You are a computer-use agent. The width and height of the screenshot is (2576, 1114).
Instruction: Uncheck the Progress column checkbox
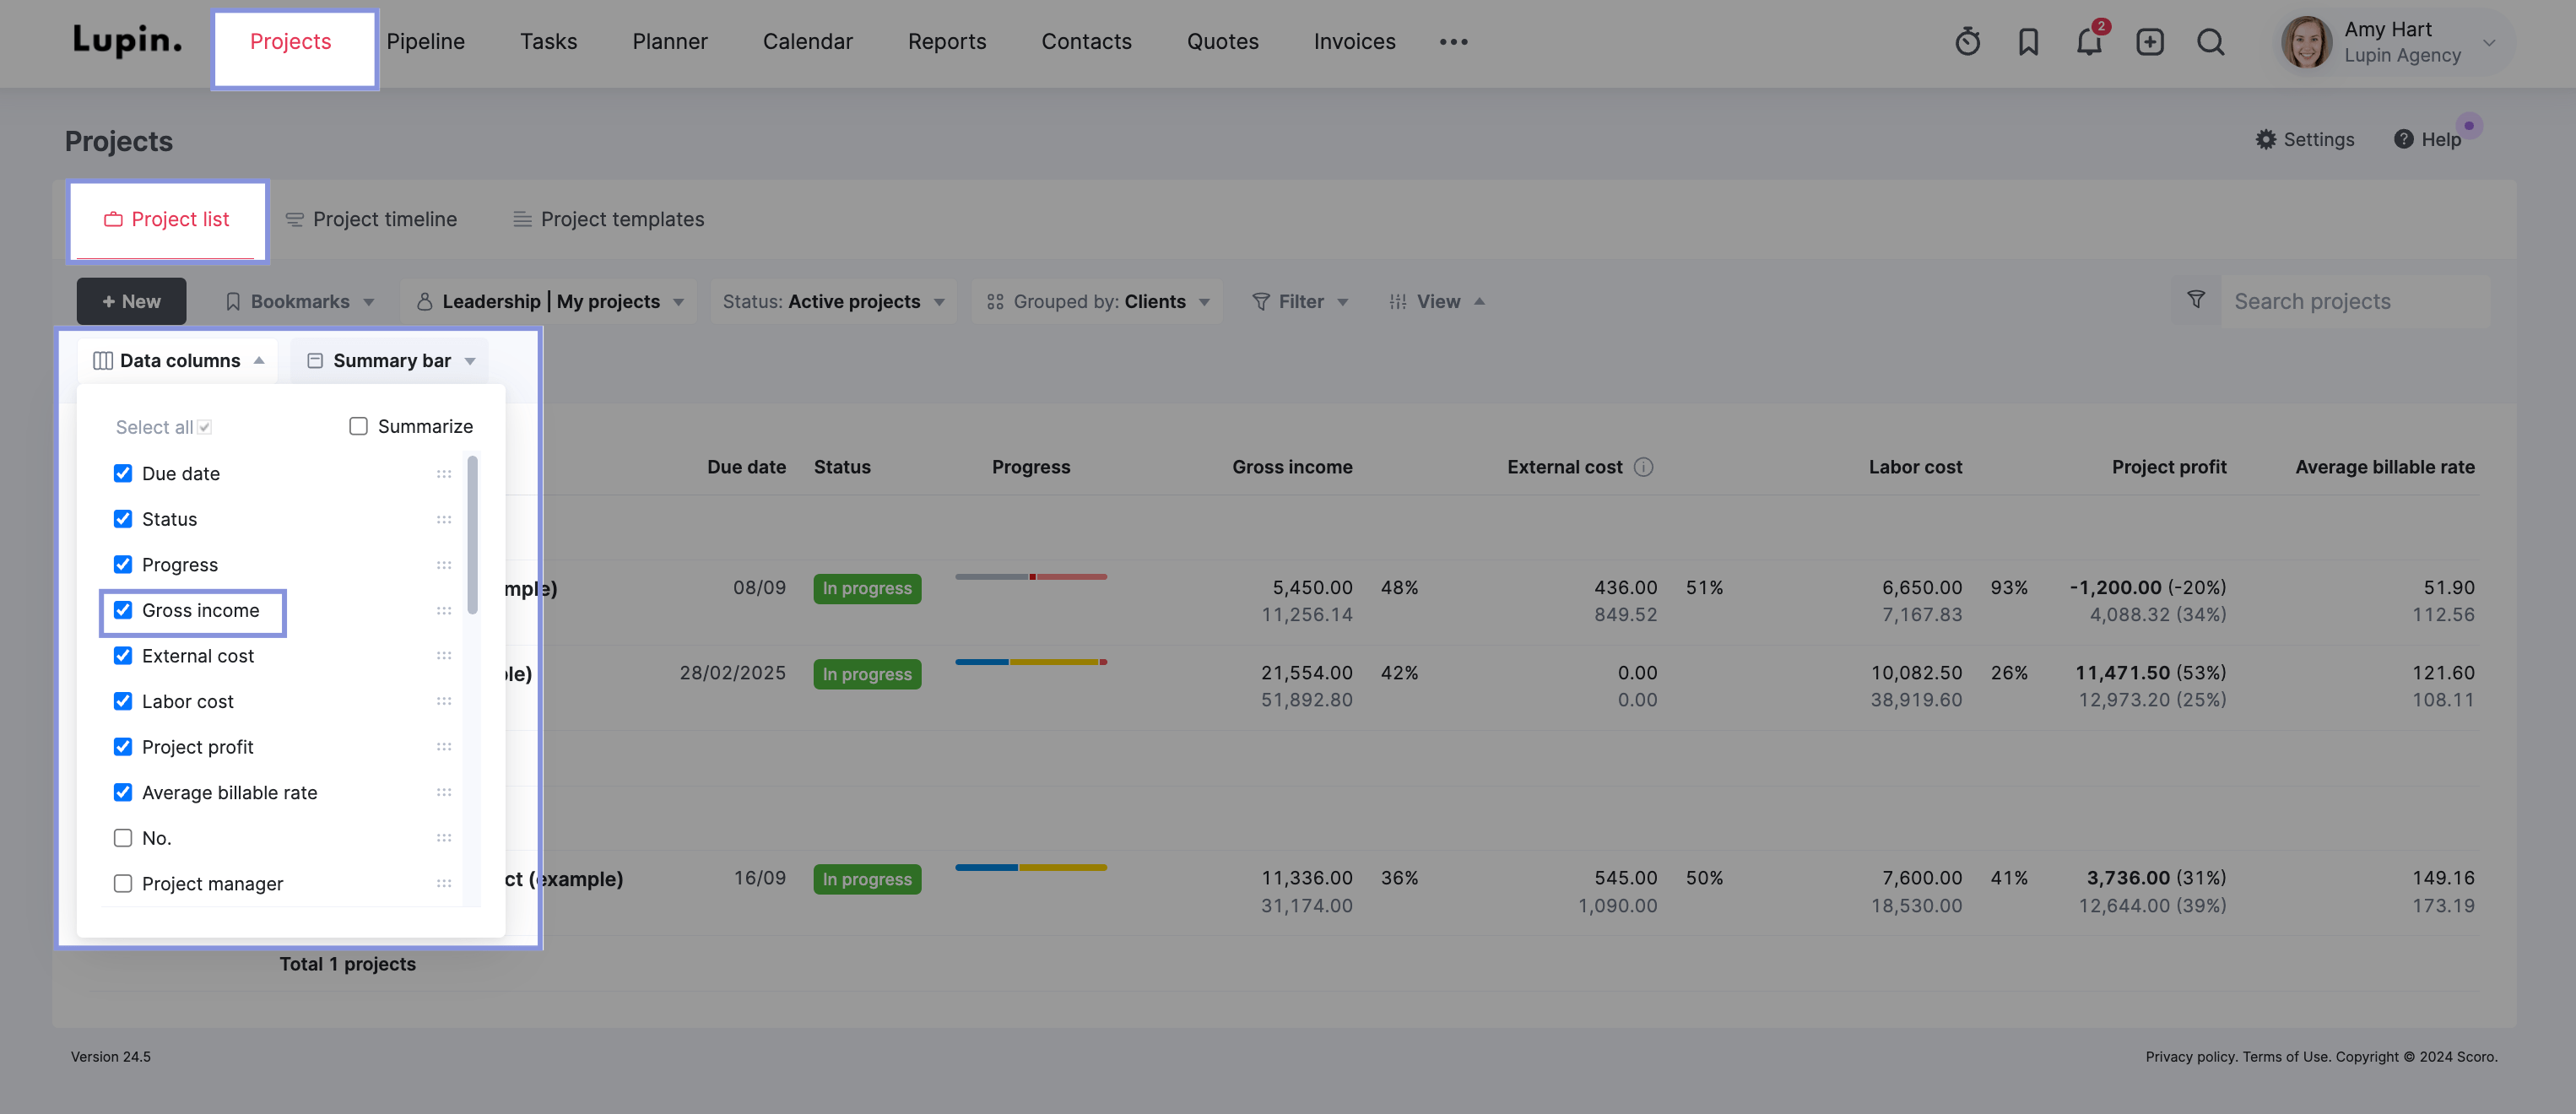pyautogui.click(x=123, y=564)
